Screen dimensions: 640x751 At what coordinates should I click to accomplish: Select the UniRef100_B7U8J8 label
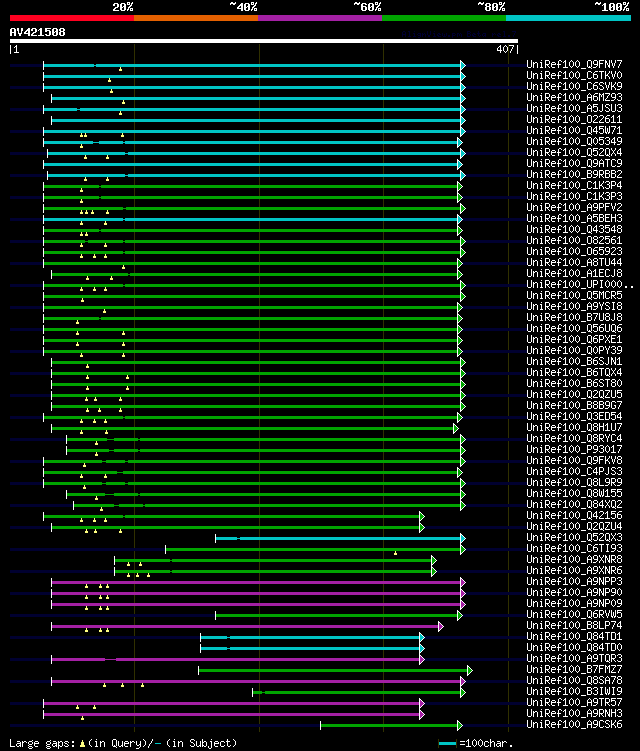coord(574,318)
